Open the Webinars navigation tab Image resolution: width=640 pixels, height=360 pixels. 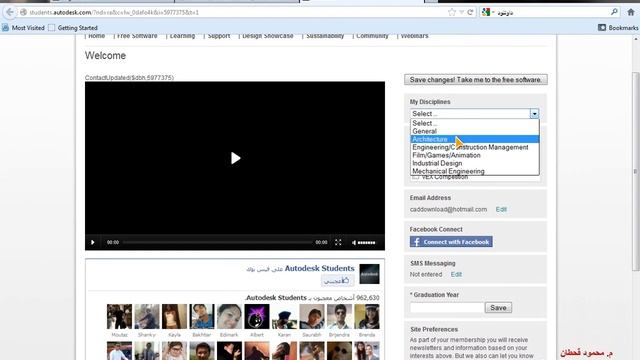(x=414, y=36)
